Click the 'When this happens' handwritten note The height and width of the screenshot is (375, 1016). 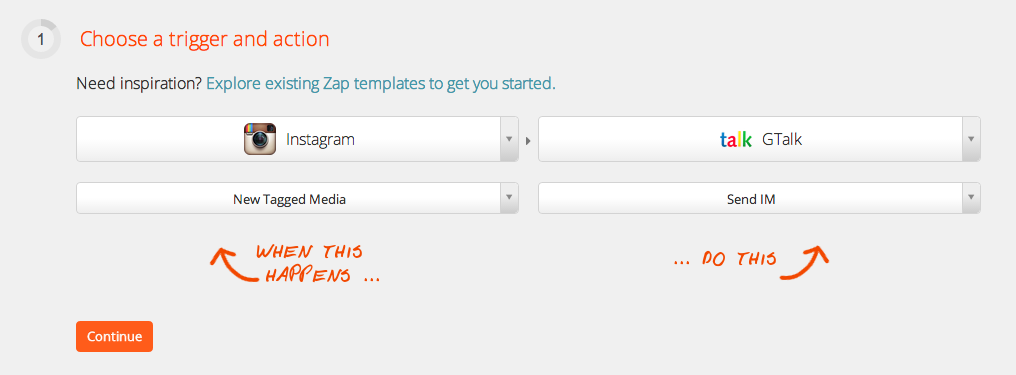coord(317,264)
